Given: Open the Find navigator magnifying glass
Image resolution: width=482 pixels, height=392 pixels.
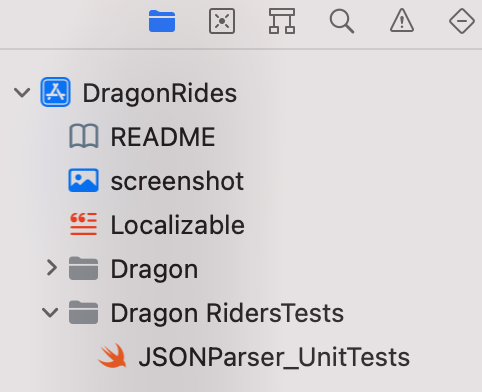Looking at the screenshot, I should [342, 22].
